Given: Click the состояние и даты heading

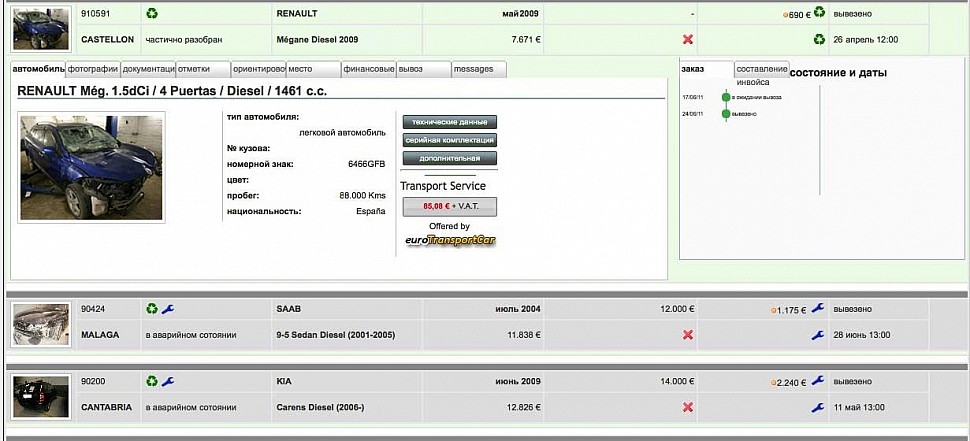Looking at the screenshot, I should [838, 73].
